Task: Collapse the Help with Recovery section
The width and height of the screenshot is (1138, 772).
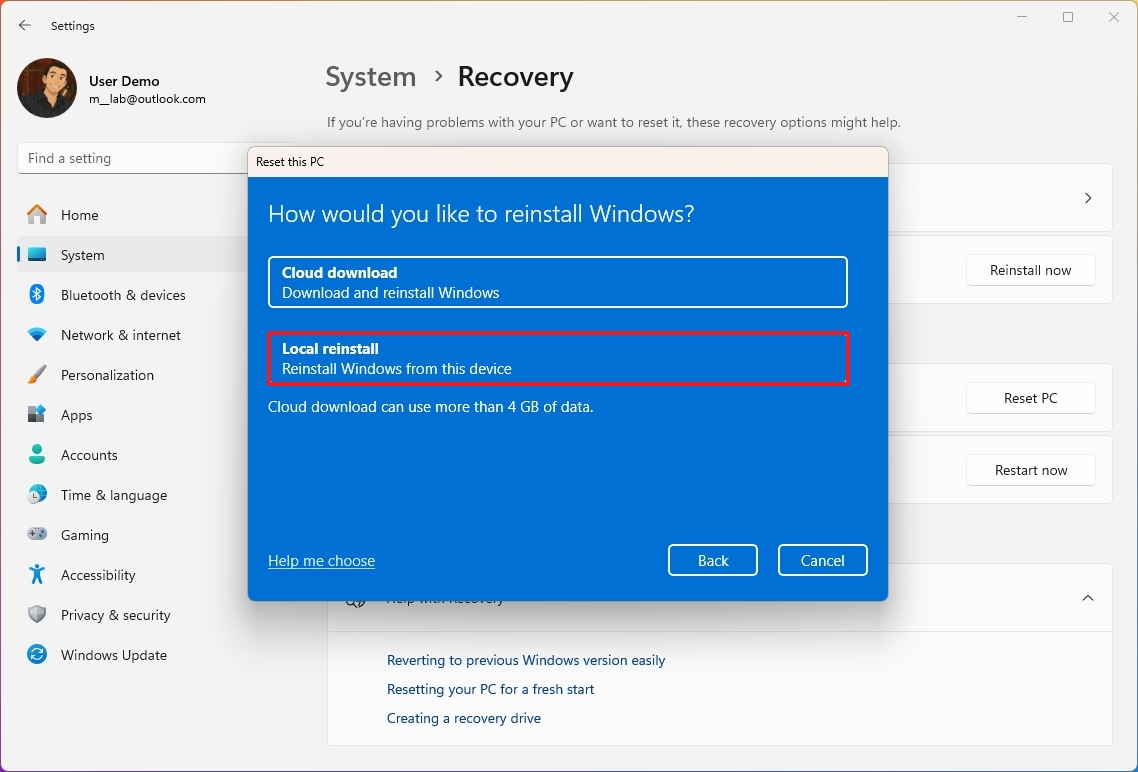Action: click(x=1088, y=598)
